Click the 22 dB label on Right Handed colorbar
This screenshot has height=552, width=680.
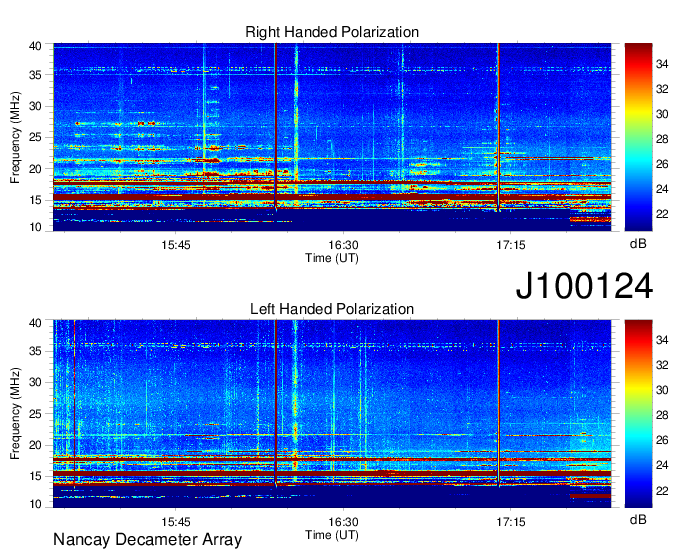tap(662, 214)
